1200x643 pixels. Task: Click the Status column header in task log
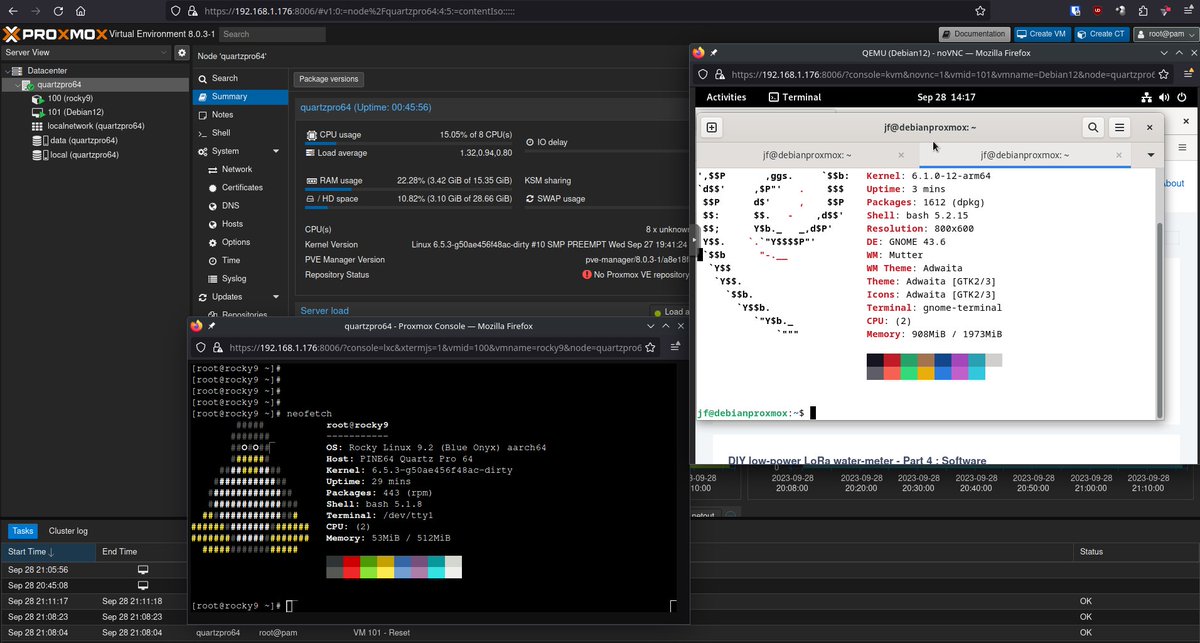click(x=1136, y=552)
